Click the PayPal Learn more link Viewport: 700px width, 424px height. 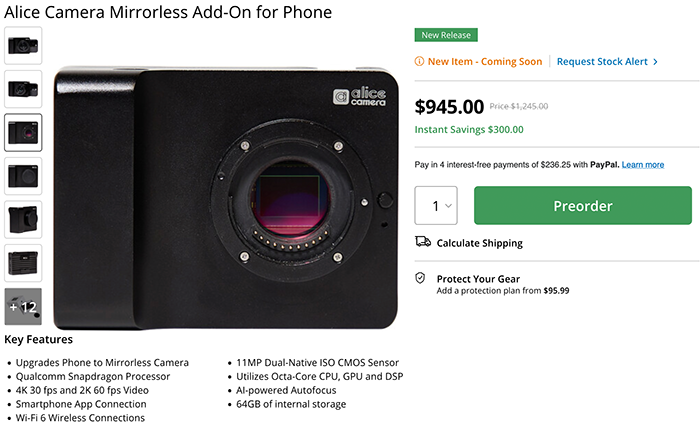(643, 164)
